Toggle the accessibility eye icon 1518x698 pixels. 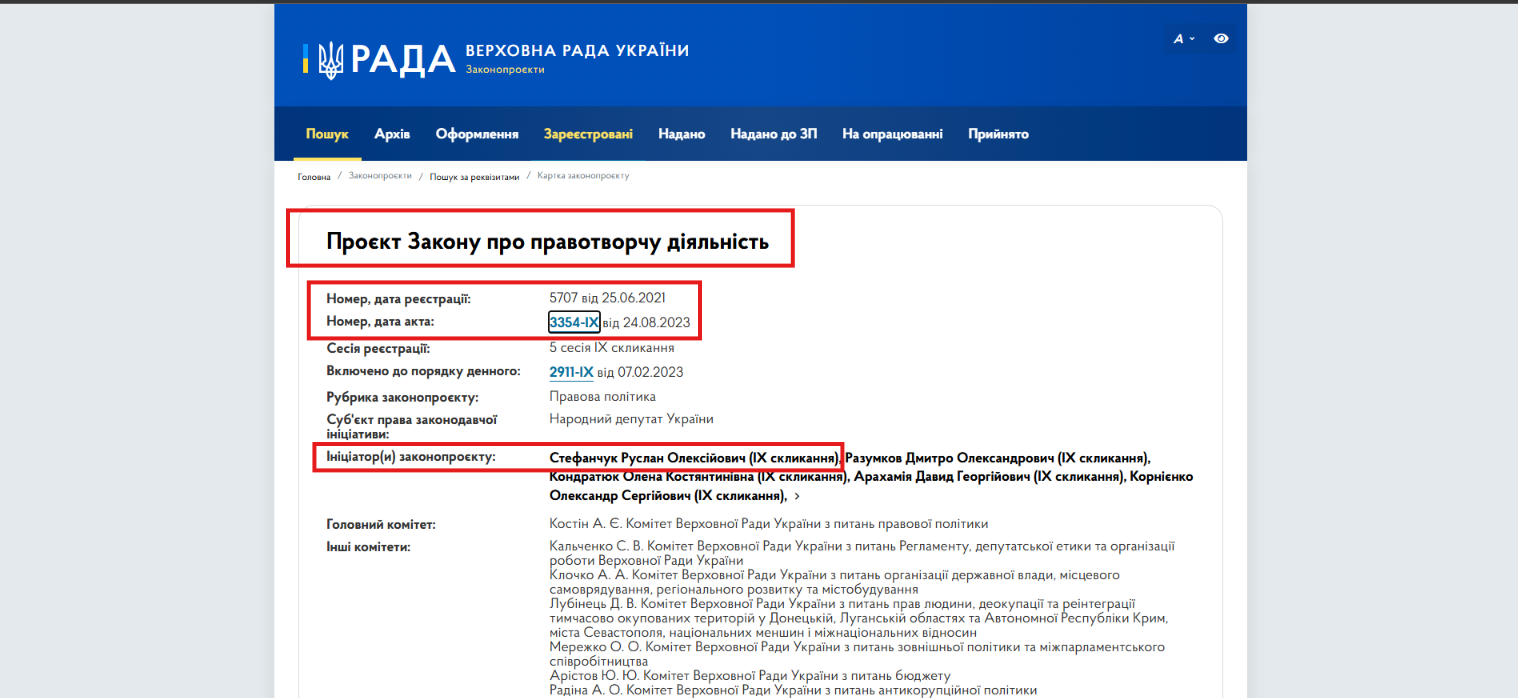click(1221, 39)
